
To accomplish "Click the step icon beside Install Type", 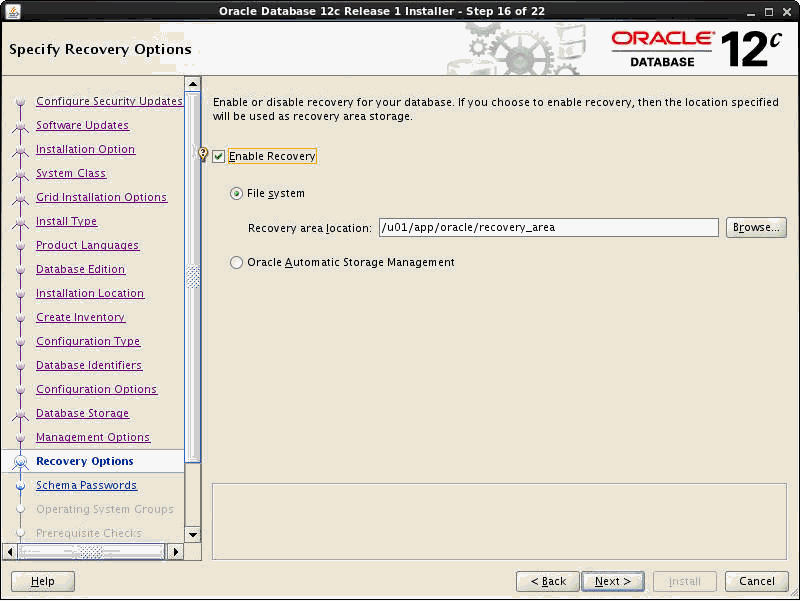I will pyautogui.click(x=20, y=221).
